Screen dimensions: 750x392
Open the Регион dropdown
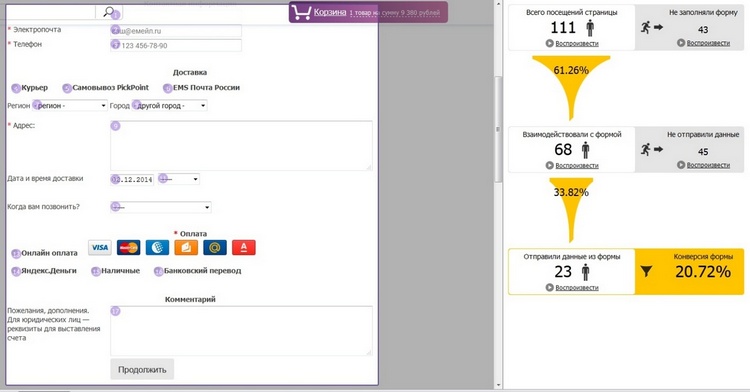(x=70, y=105)
